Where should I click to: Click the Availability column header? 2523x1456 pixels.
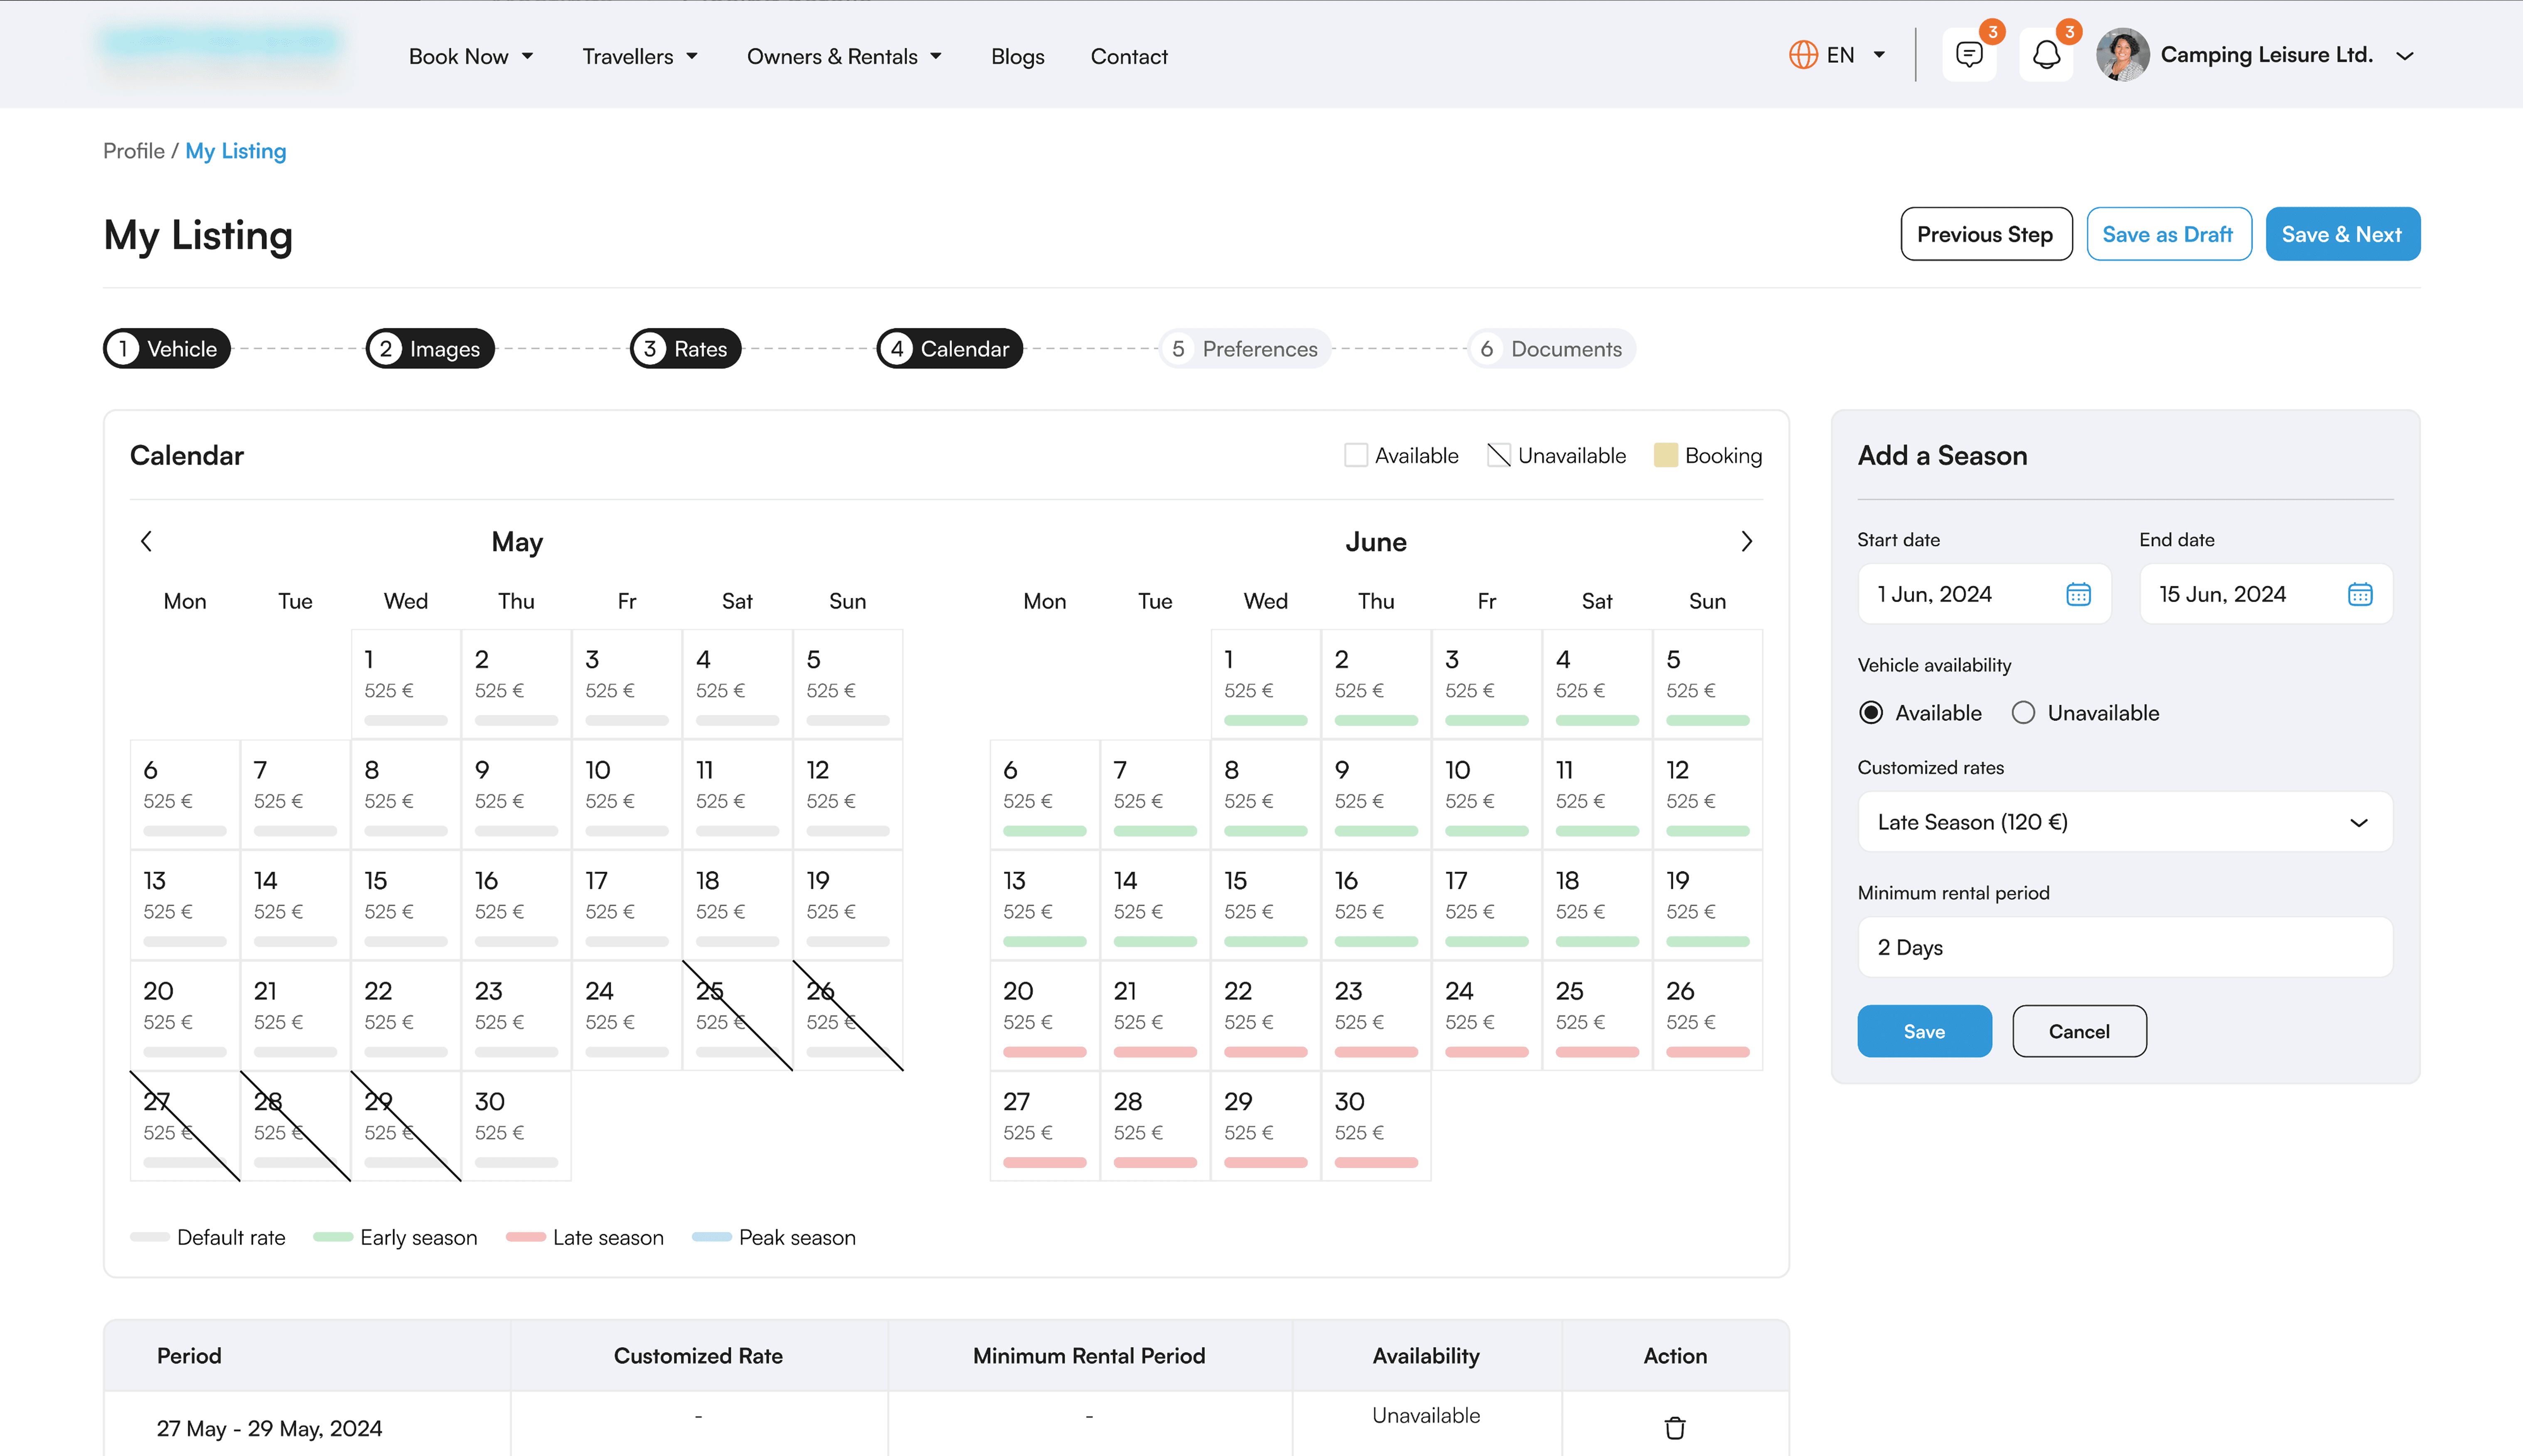1426,1356
